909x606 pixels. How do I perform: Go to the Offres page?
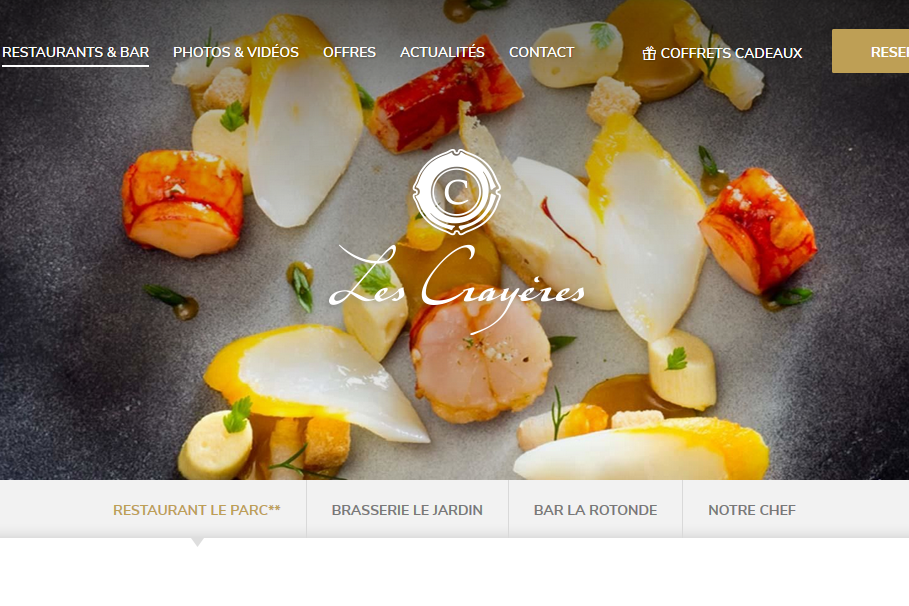pos(350,52)
